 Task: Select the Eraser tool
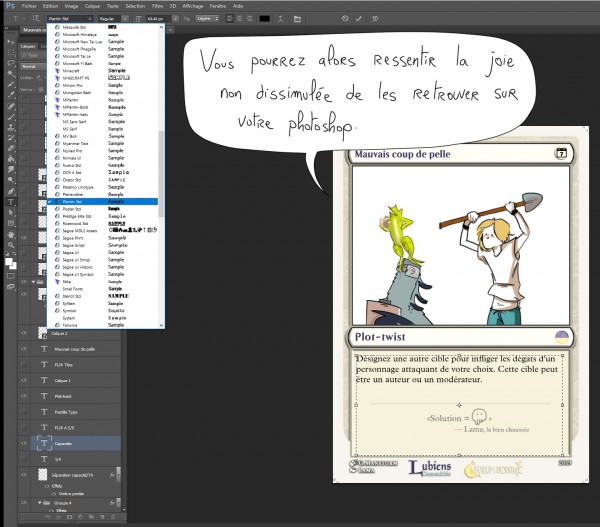tap(11, 148)
